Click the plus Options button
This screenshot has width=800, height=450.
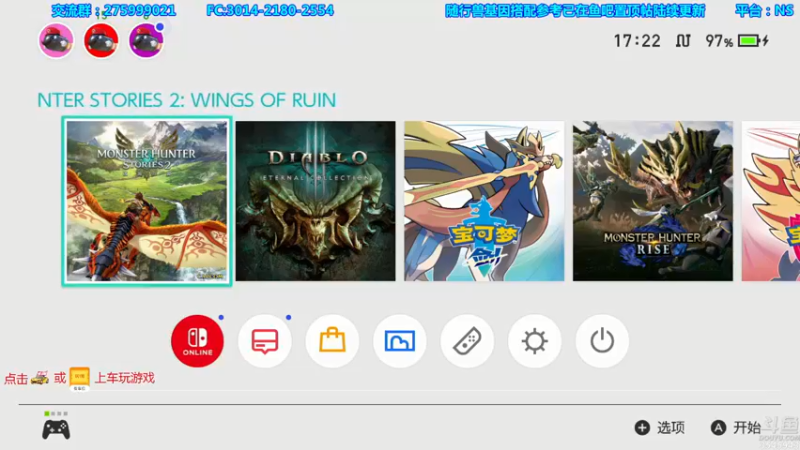660,428
